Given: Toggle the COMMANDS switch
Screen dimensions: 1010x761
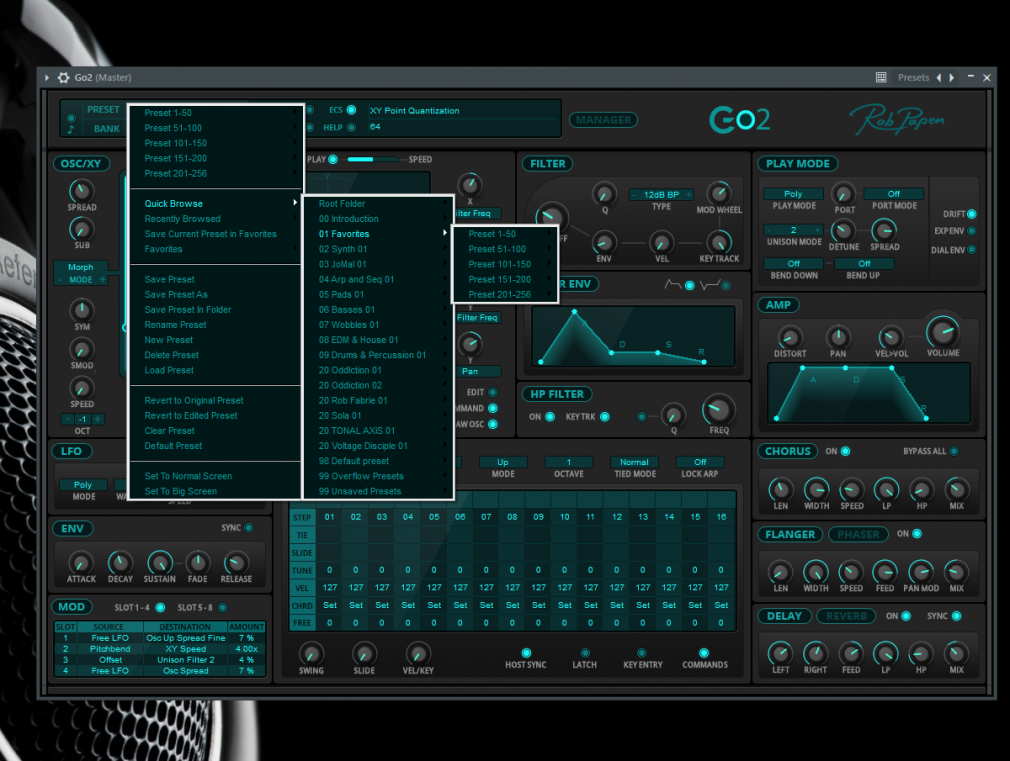Looking at the screenshot, I should pos(704,653).
